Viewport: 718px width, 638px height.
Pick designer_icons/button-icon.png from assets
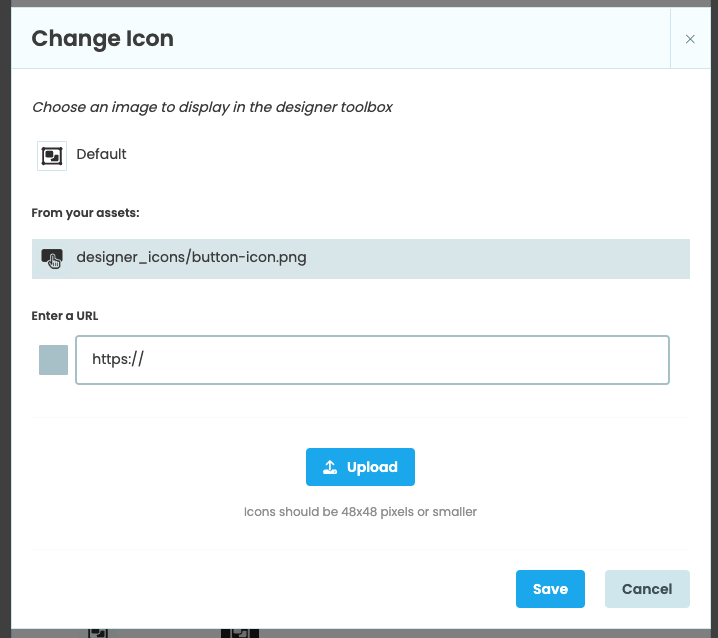[x=361, y=259]
